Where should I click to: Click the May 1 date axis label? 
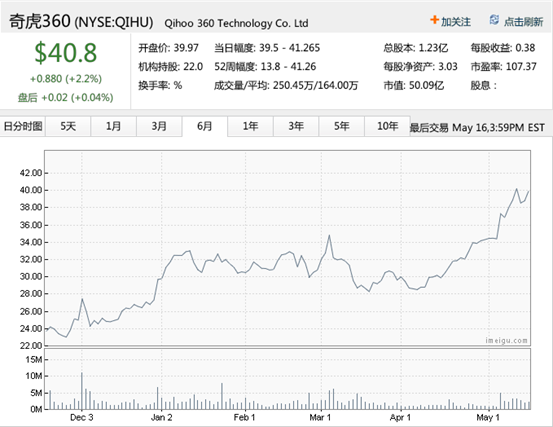[488, 417]
